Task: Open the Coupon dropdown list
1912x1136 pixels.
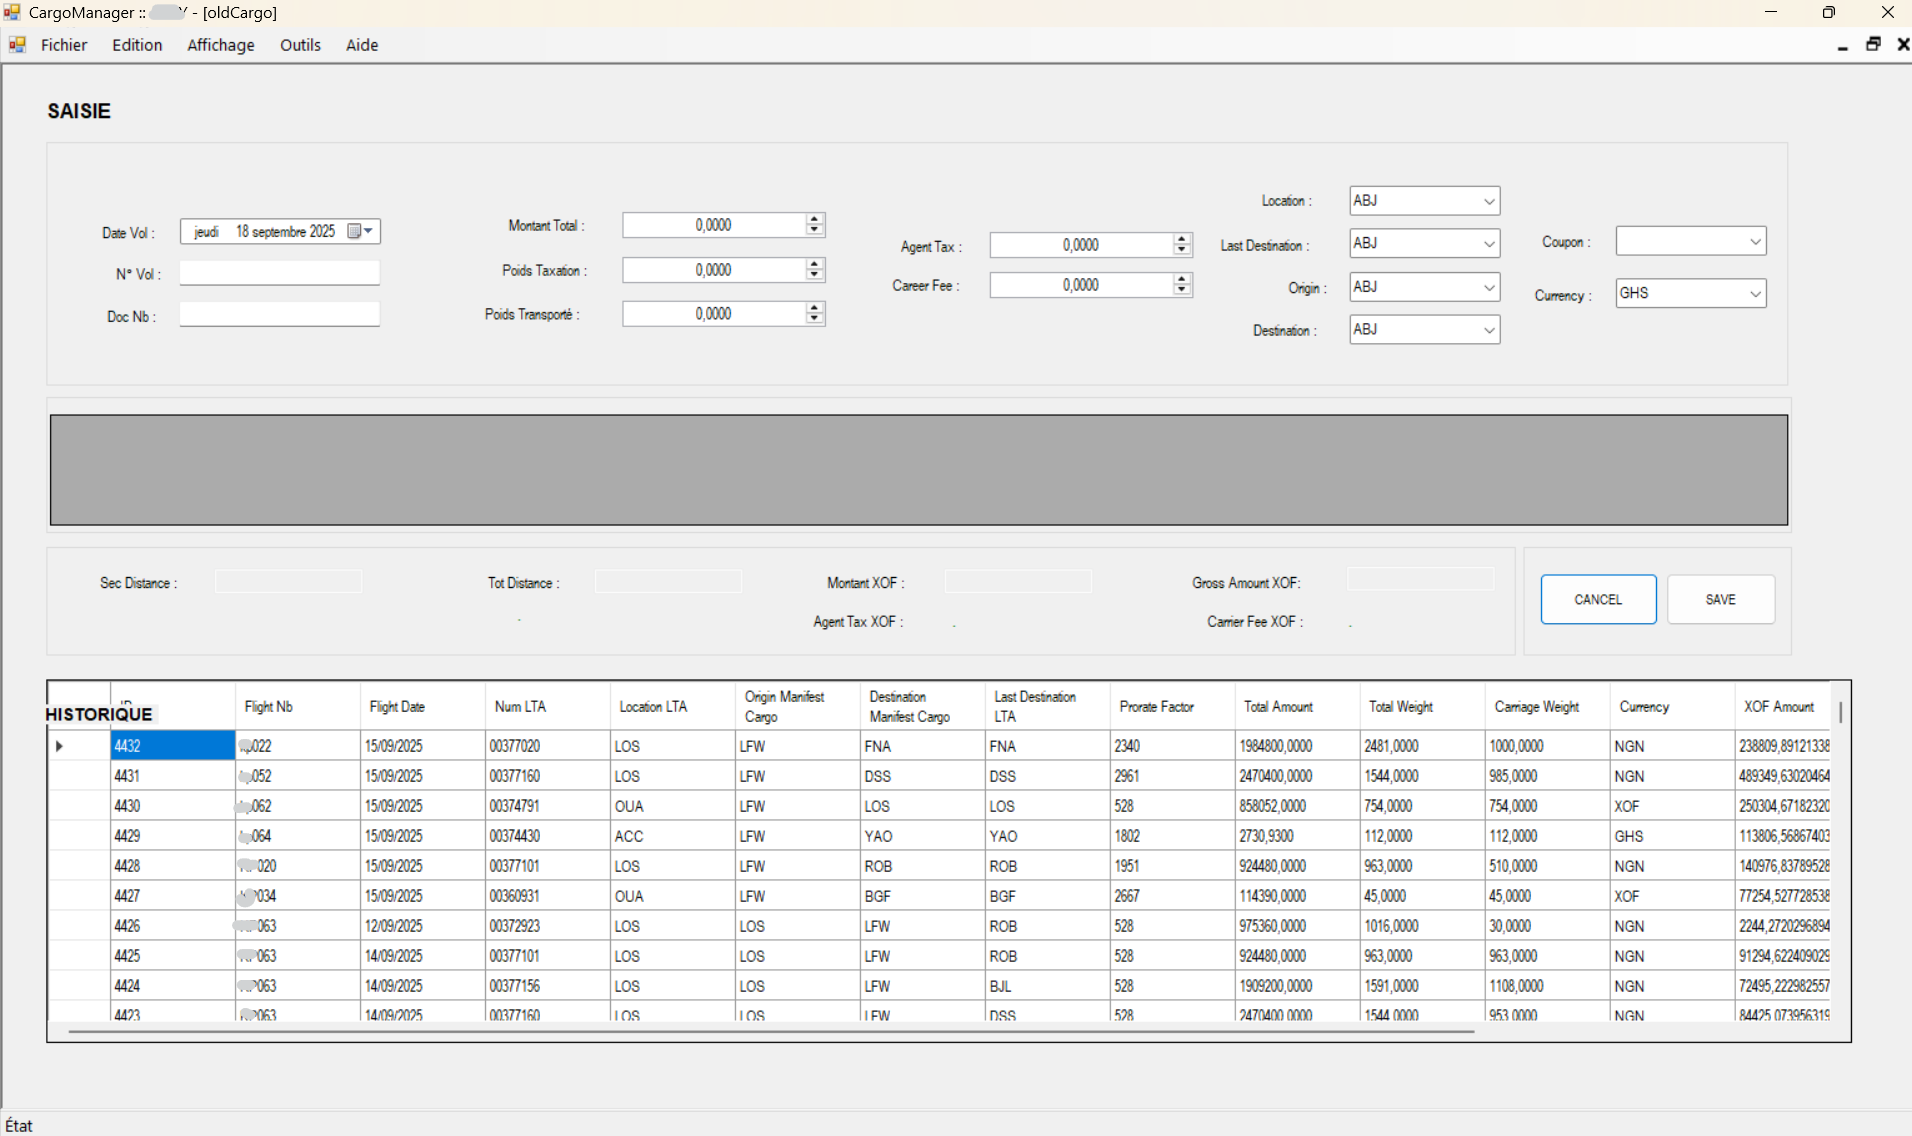Action: click(1754, 242)
